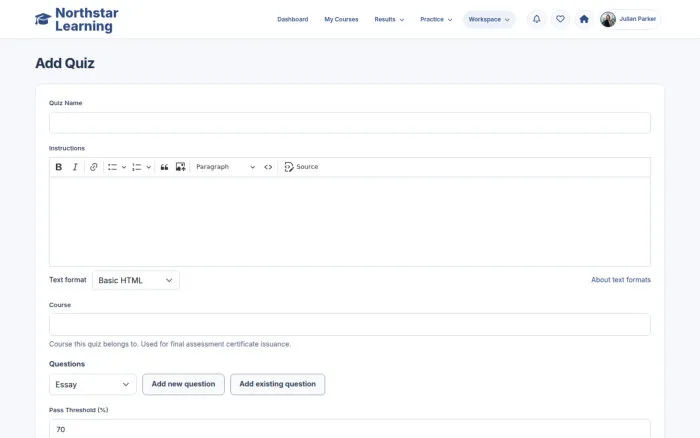
Task: Click the Julian Parker user name
Action: 638,19
